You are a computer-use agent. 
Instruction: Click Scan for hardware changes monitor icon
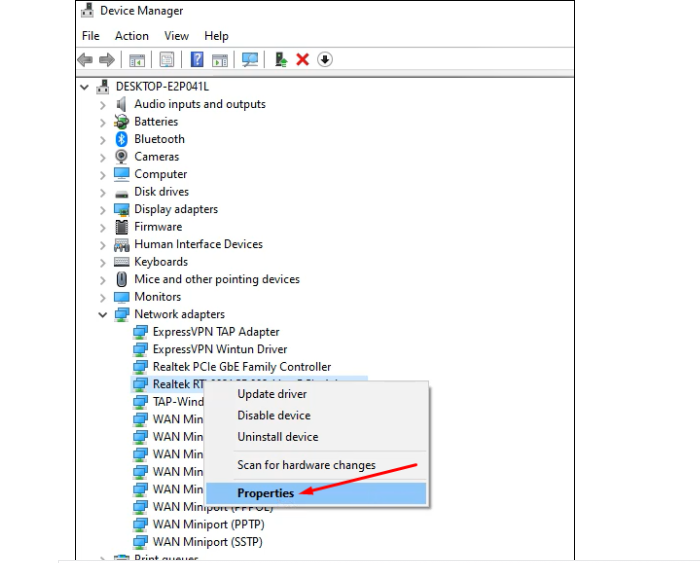point(250,59)
